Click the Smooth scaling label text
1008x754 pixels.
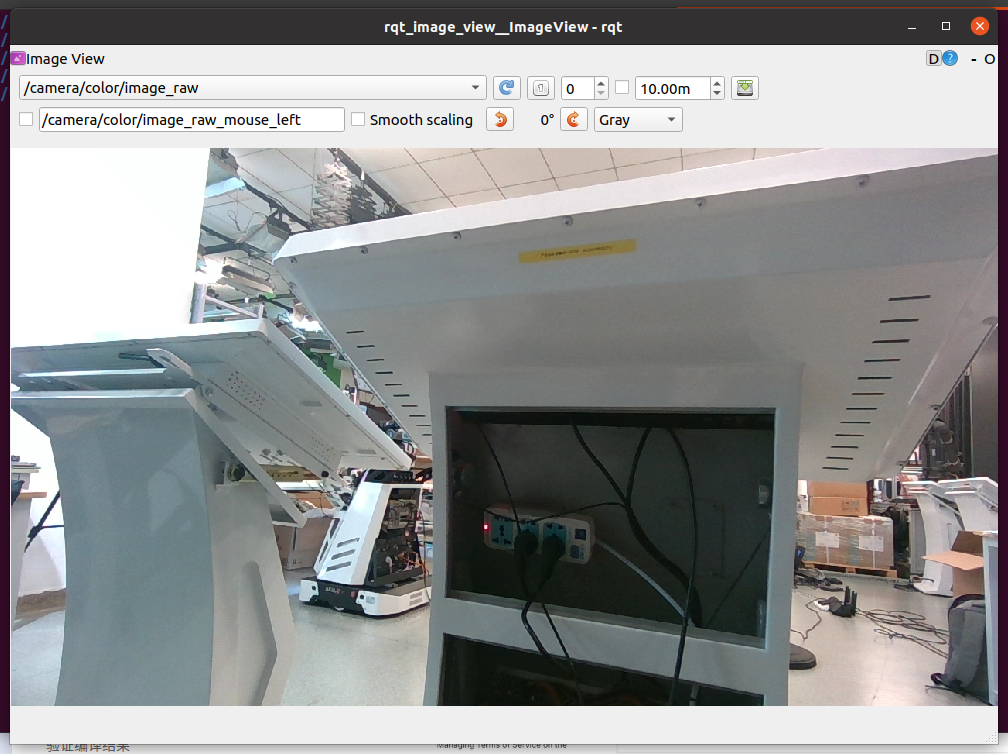pyautogui.click(x=421, y=120)
